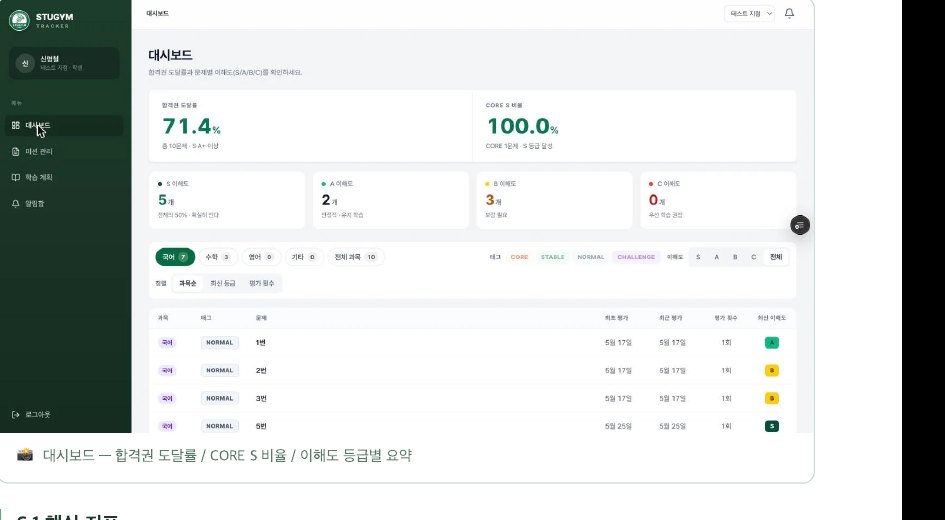945x520 pixels.
Task: Click the 학습 계획 book icon
Action: pyautogui.click(x=16, y=178)
